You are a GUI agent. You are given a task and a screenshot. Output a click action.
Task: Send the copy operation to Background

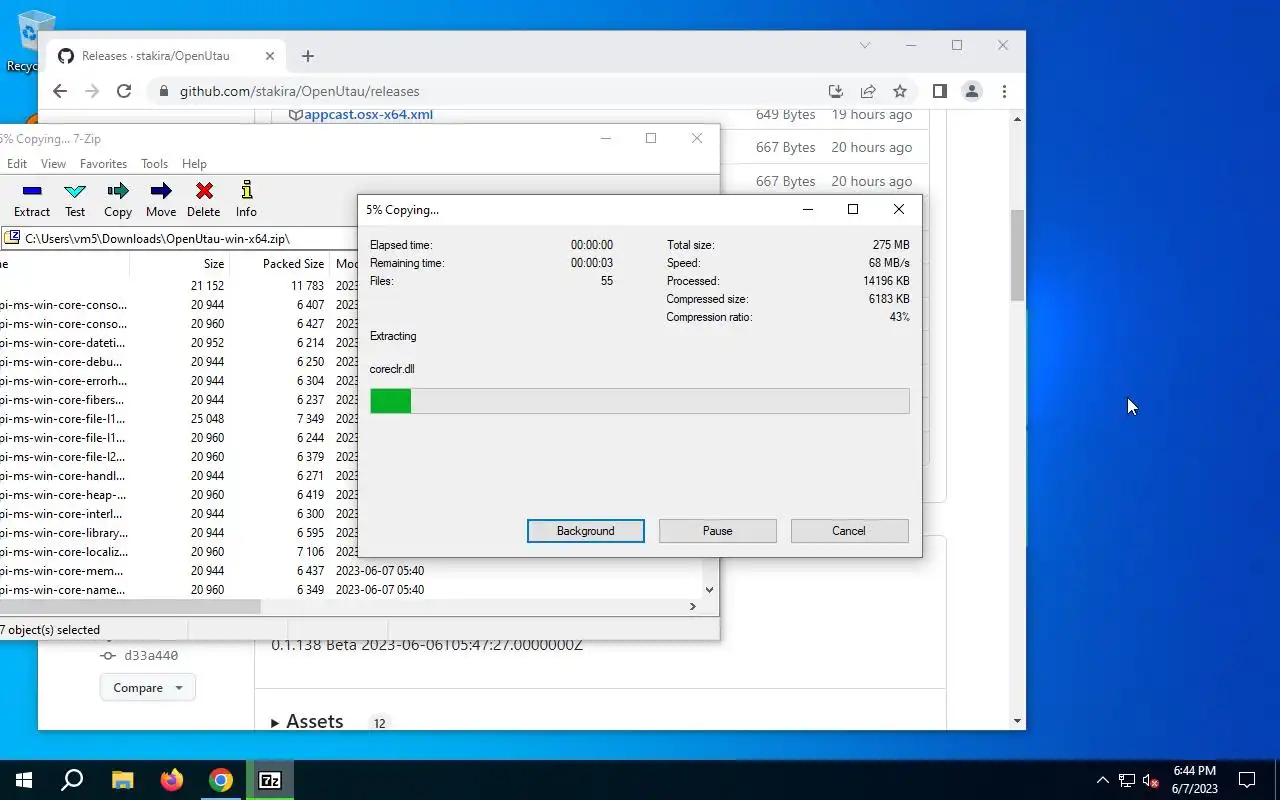click(x=586, y=531)
